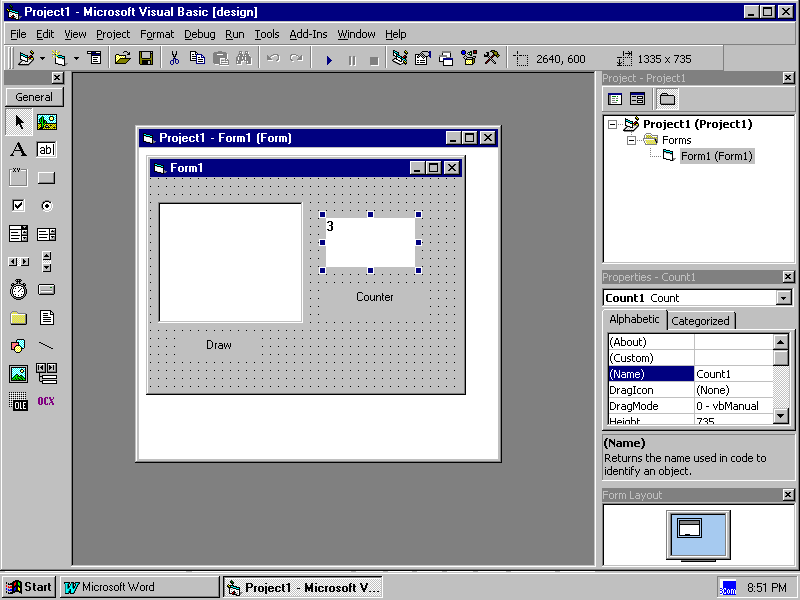Select the Frame tool in the toolbox
The height and width of the screenshot is (600, 800).
tap(19, 178)
